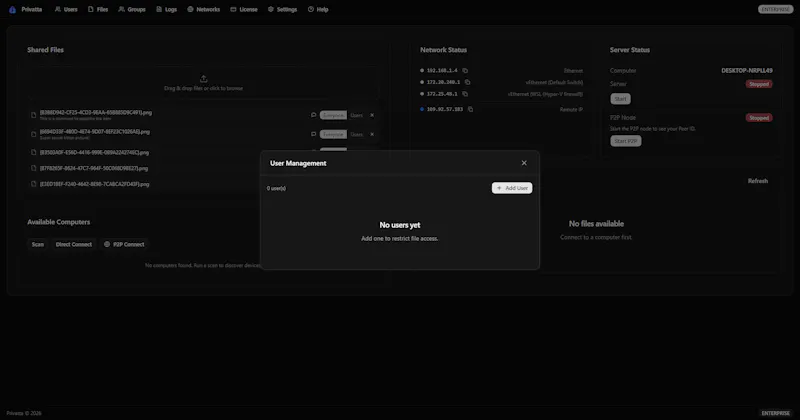Click the Shared Files heading

[x=45, y=50]
